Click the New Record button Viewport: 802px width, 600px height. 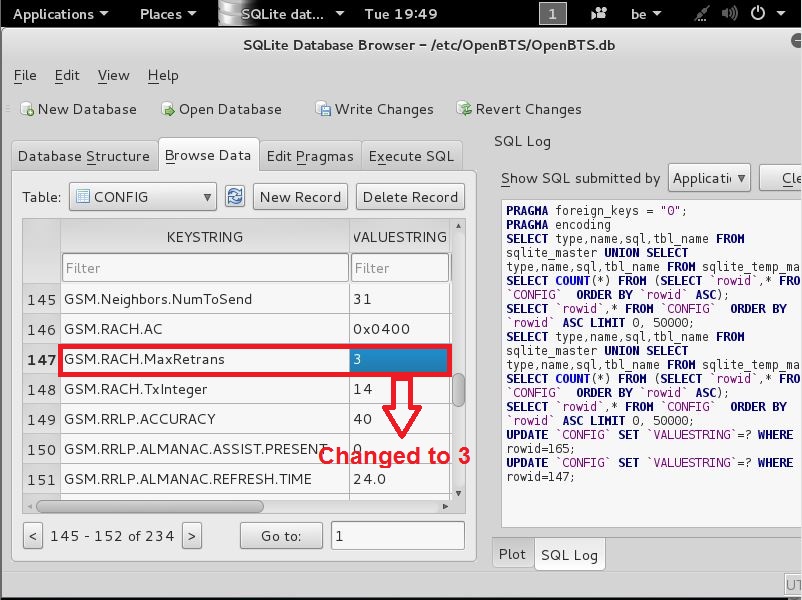click(300, 197)
